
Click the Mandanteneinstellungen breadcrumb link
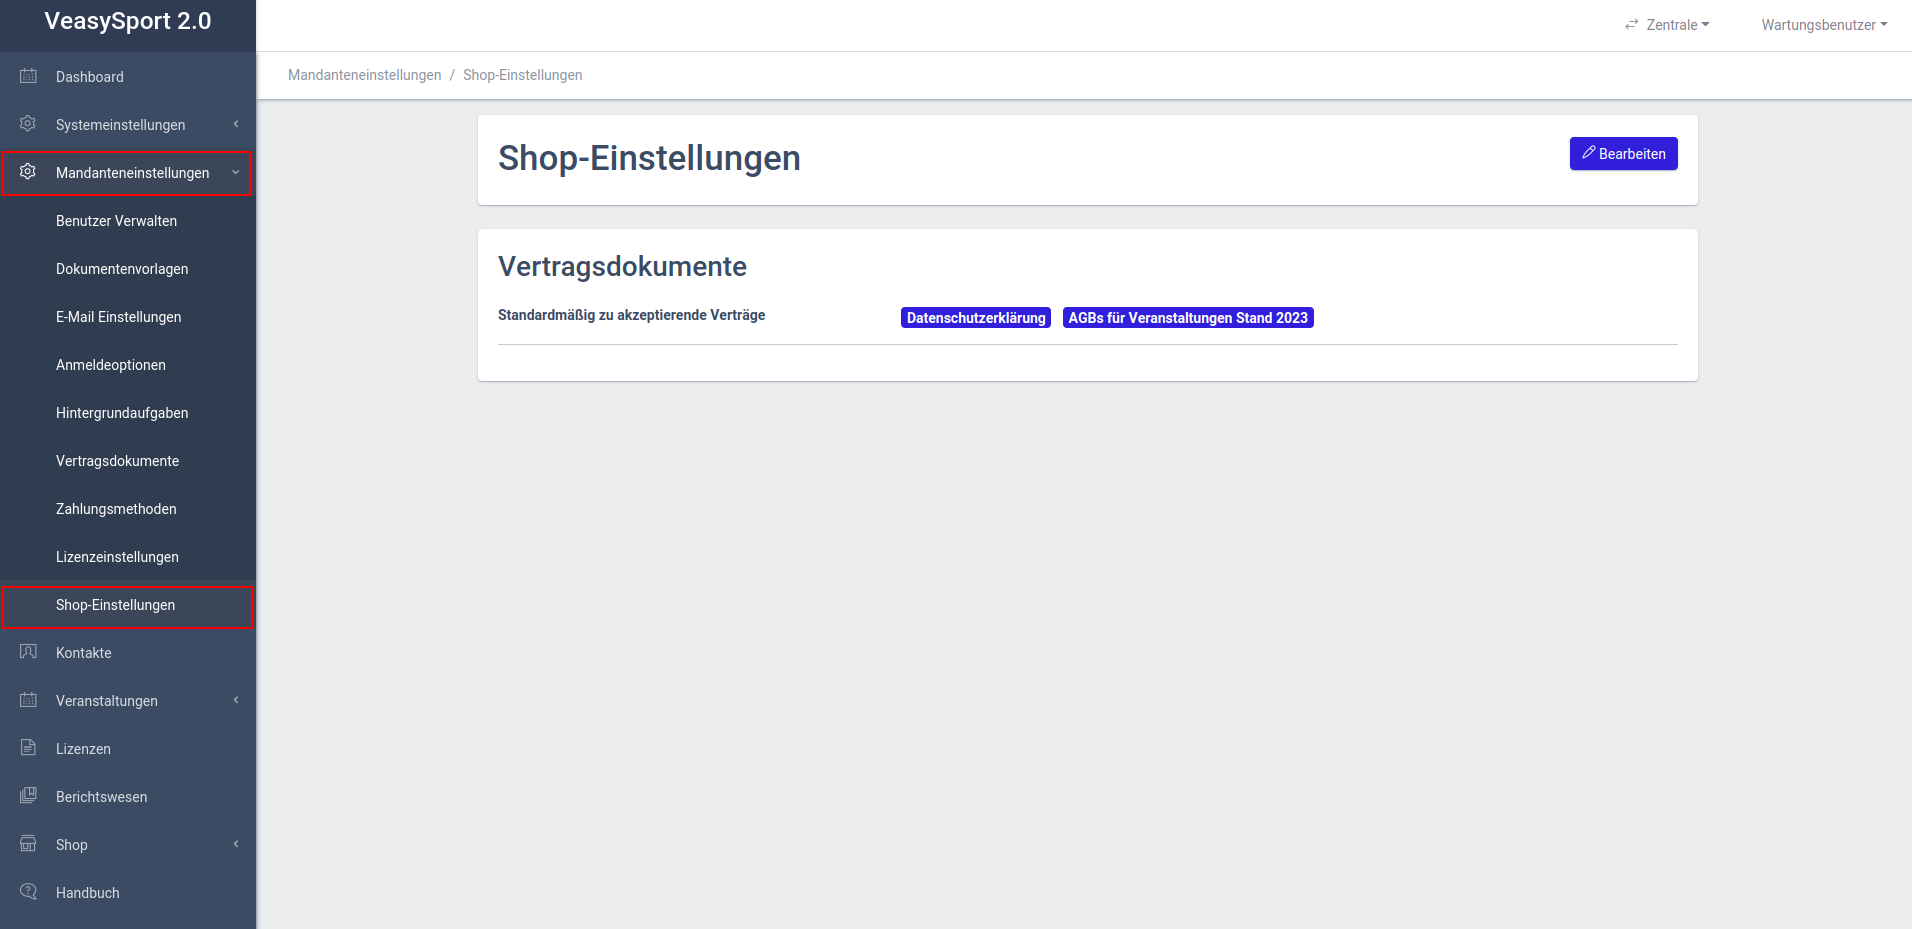364,75
